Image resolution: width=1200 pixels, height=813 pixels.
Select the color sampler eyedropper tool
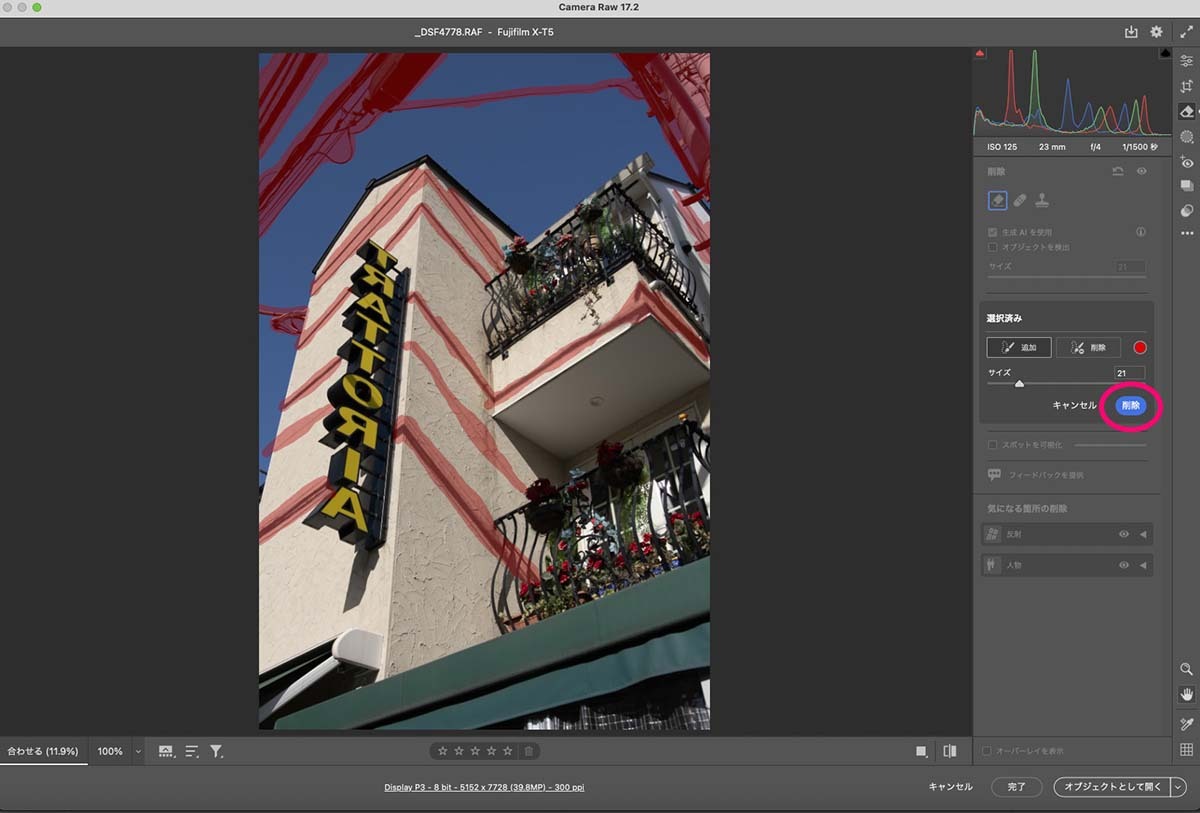coord(1187,724)
